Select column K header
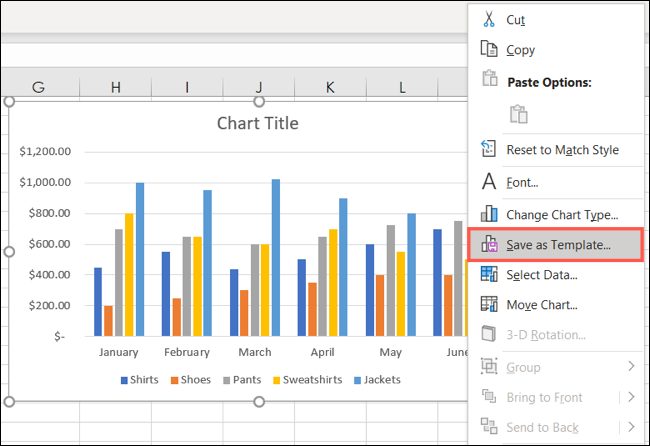Image resolution: width=650 pixels, height=446 pixels. [x=330, y=87]
